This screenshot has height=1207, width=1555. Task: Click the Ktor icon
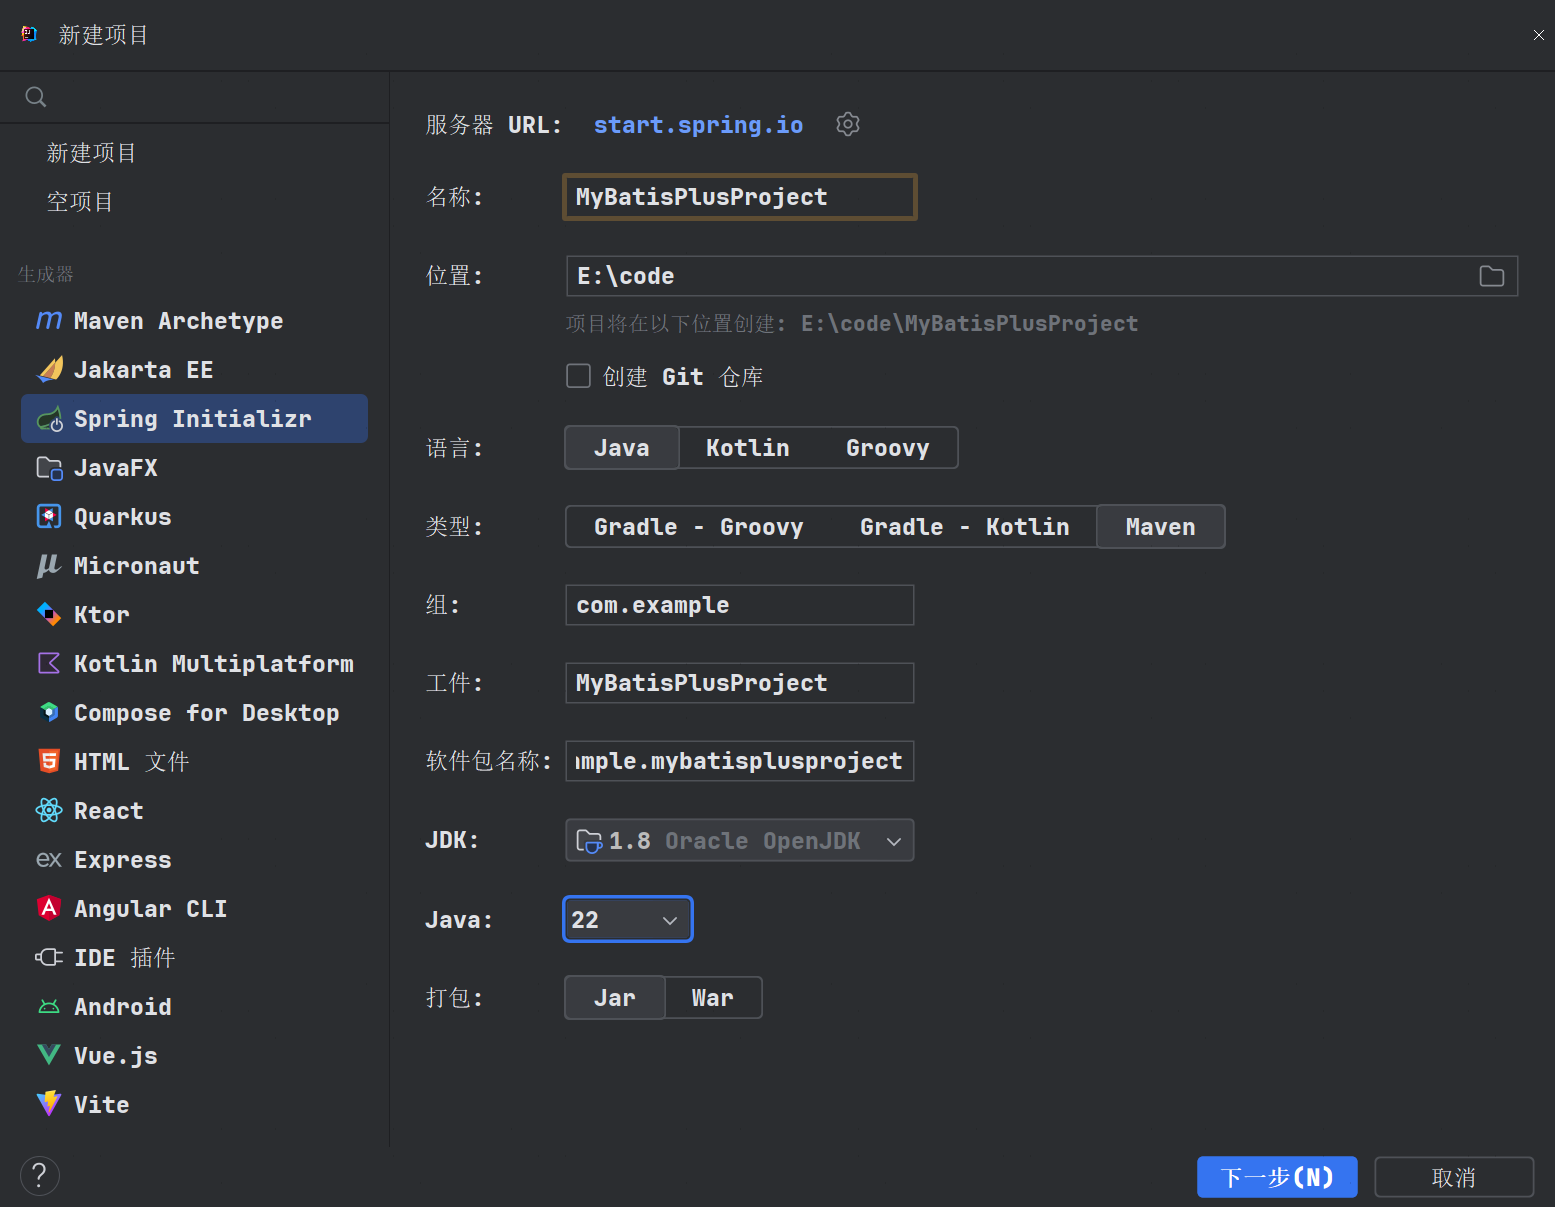click(x=49, y=614)
